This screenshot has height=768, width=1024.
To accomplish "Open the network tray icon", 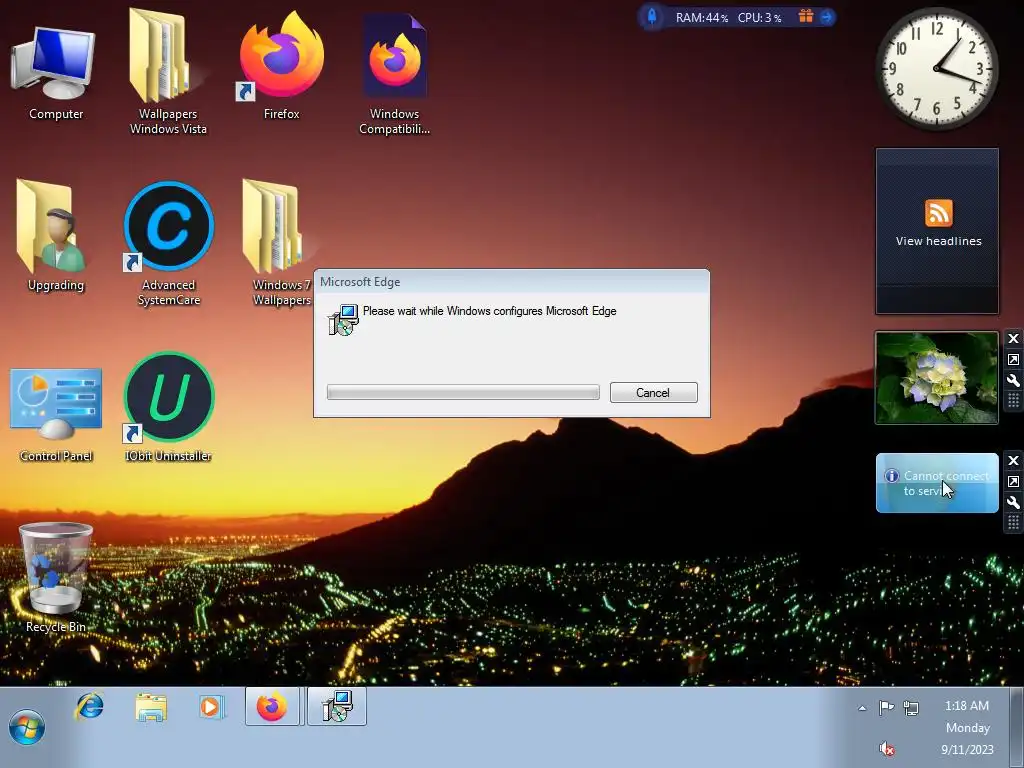I will (910, 707).
